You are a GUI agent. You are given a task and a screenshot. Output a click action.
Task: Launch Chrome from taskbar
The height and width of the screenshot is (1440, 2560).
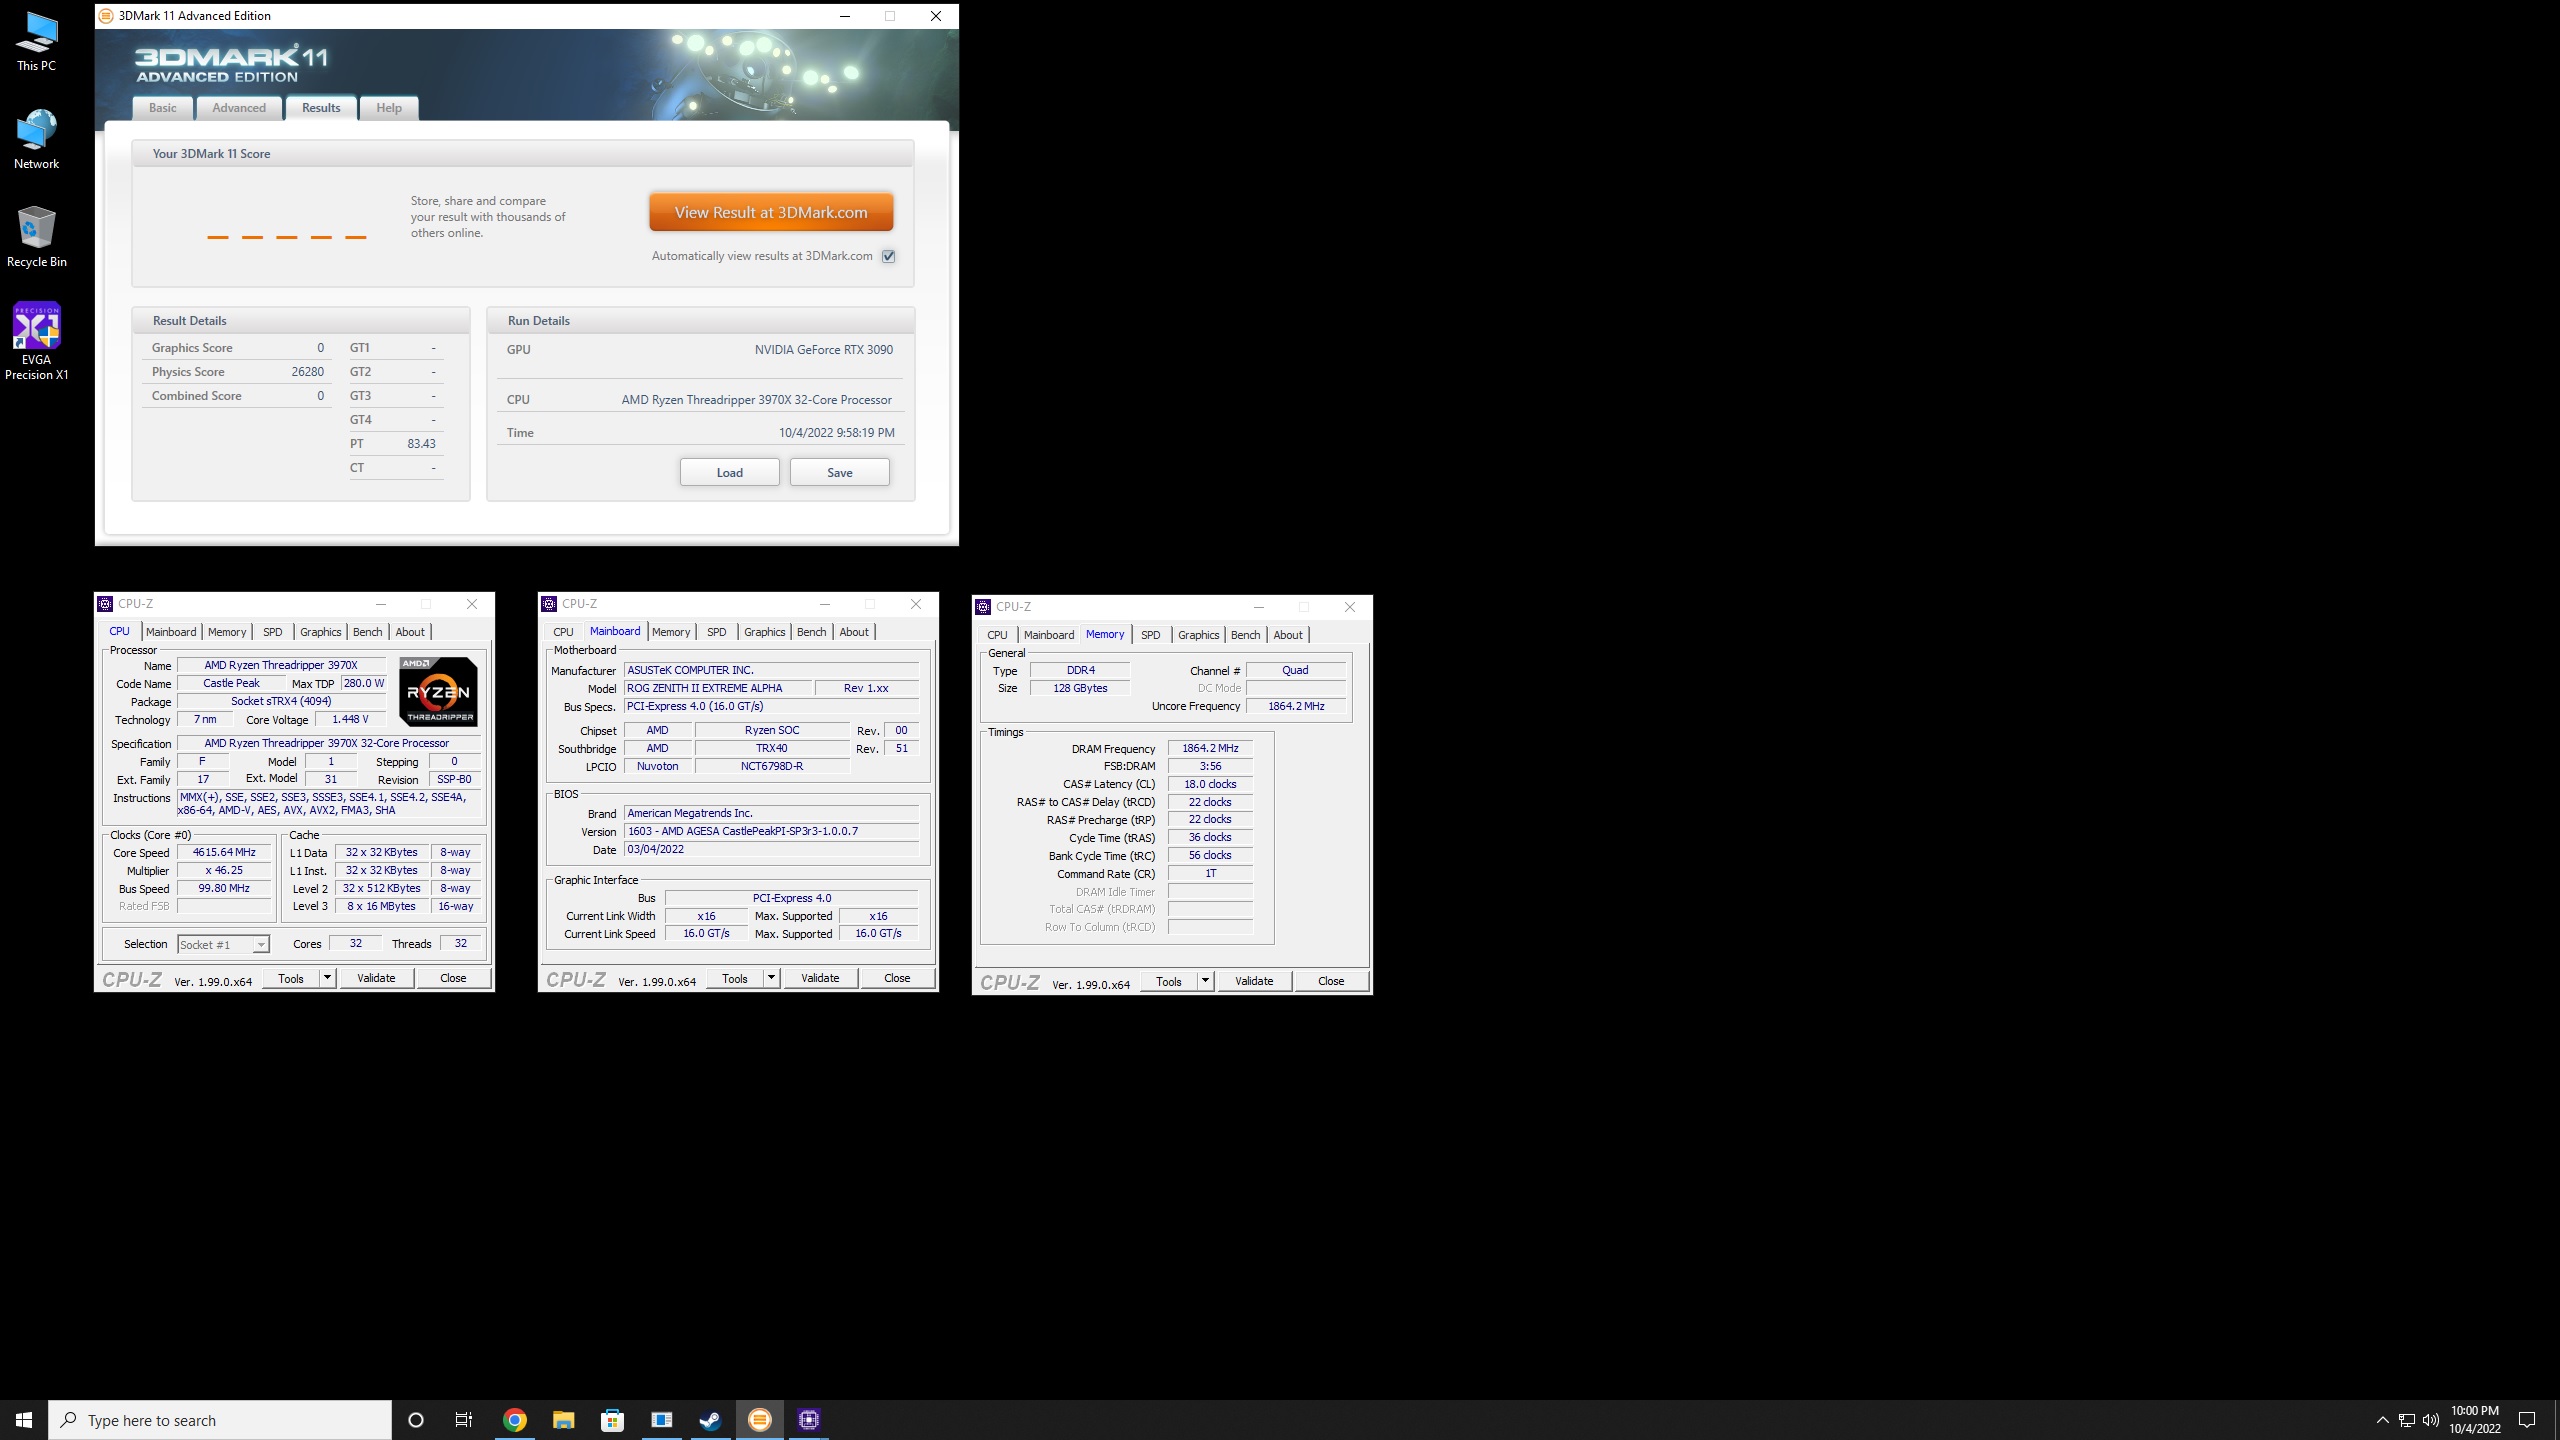514,1420
